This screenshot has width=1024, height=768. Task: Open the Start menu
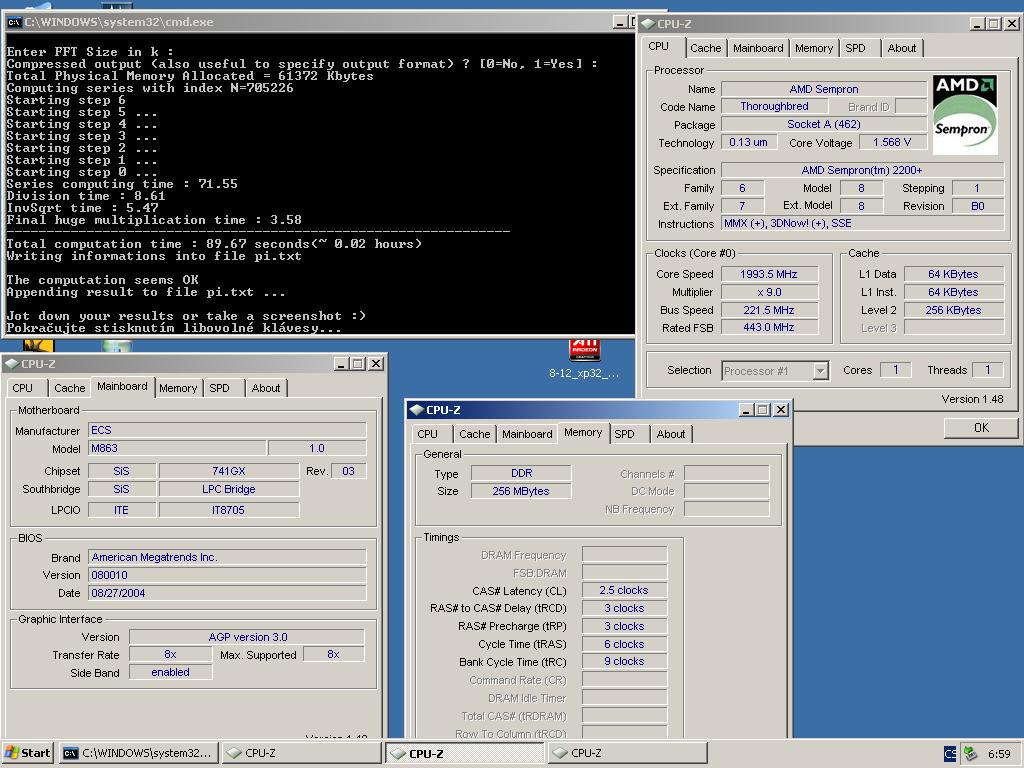click(x=27, y=753)
